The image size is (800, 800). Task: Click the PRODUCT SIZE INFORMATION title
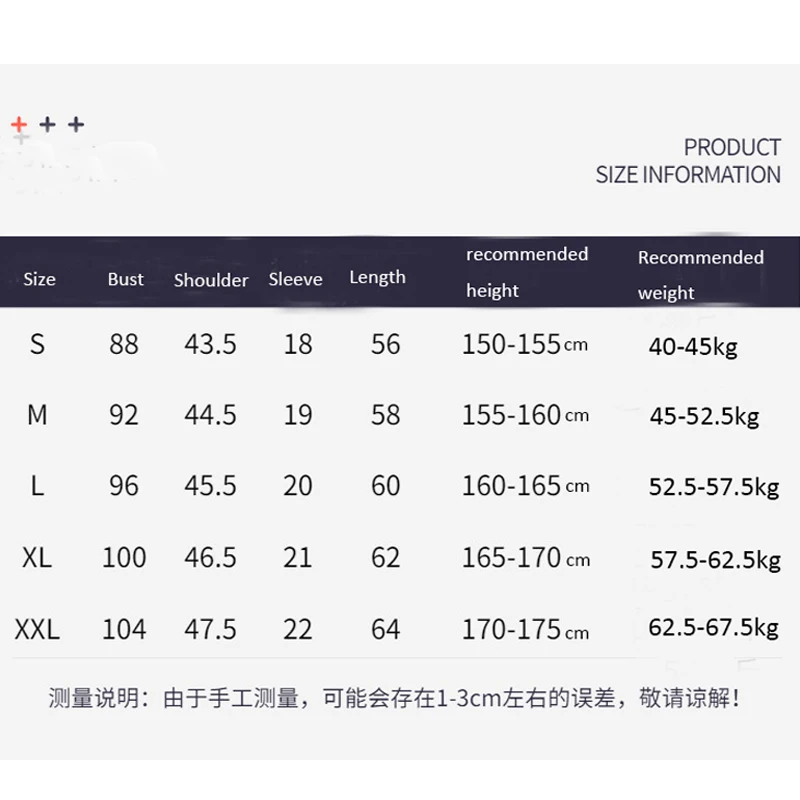click(x=688, y=161)
